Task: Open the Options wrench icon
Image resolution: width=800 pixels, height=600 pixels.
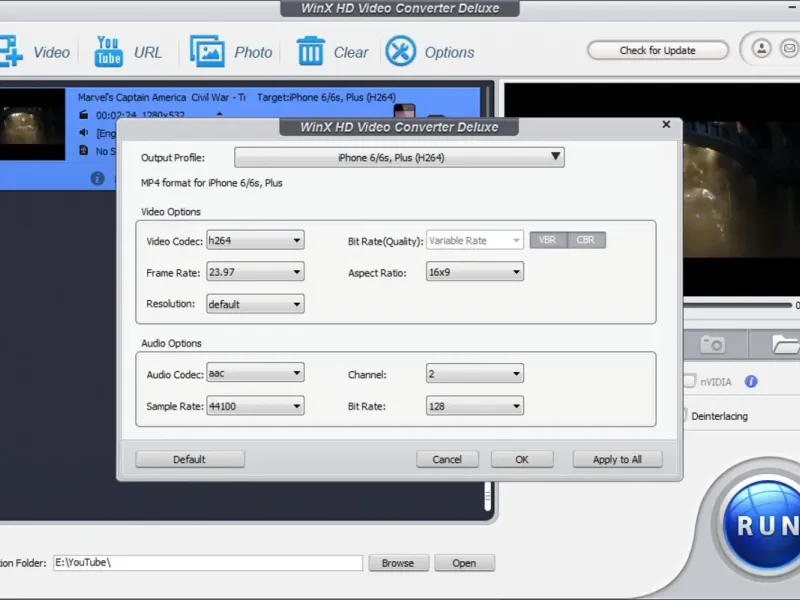Action: click(x=401, y=51)
